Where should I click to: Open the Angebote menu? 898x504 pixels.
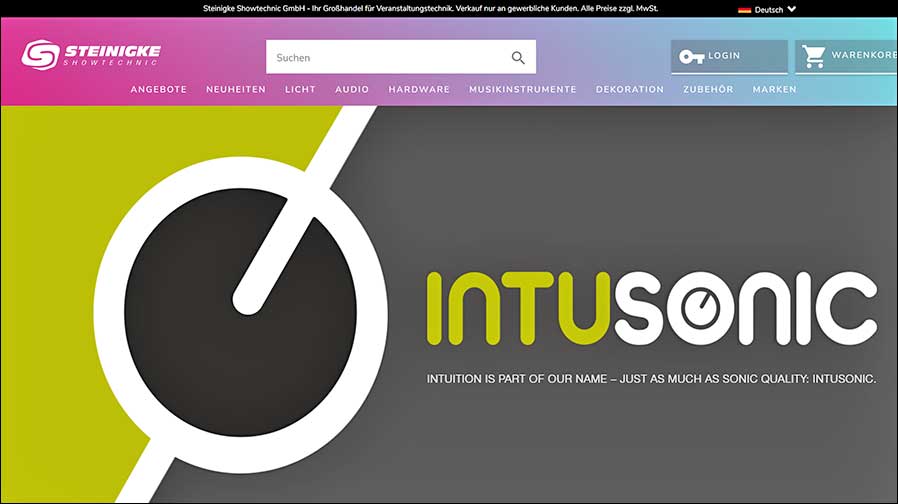tap(159, 89)
